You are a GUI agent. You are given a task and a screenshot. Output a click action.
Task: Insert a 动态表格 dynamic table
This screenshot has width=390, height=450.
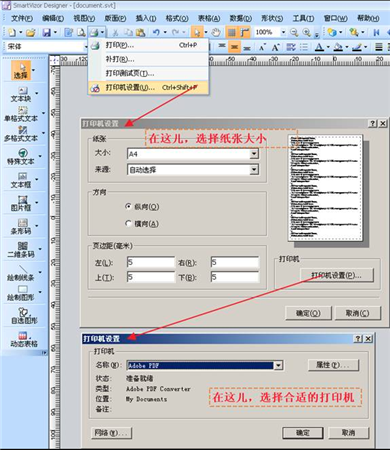pyautogui.click(x=23, y=339)
